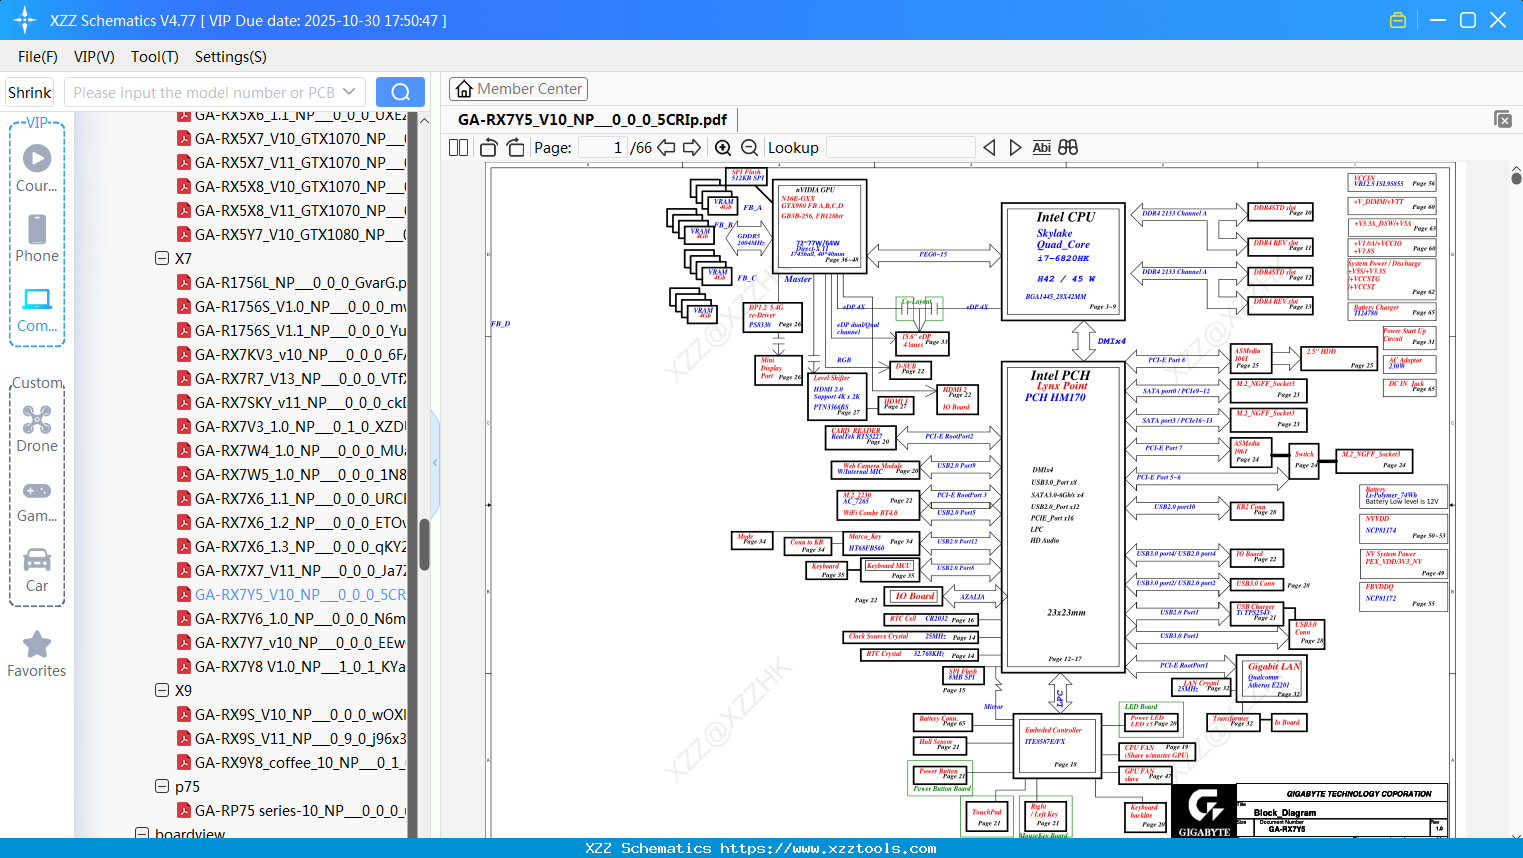Screen dimensions: 1523x858
Task: Select the Computer schematics category
Action: [37, 309]
